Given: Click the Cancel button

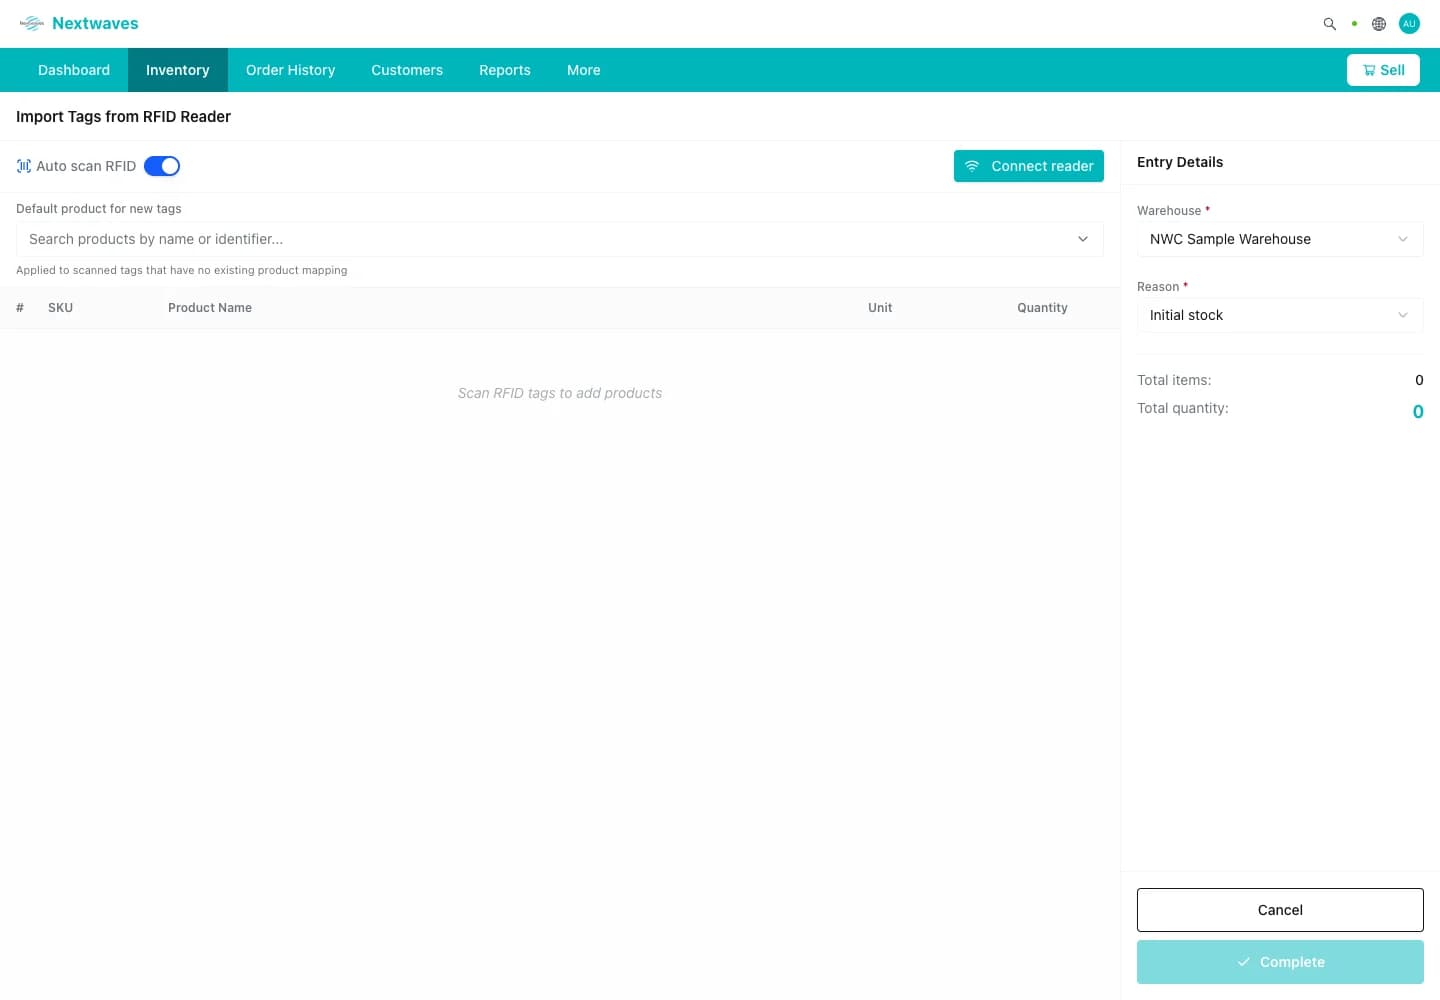Looking at the screenshot, I should [1280, 910].
